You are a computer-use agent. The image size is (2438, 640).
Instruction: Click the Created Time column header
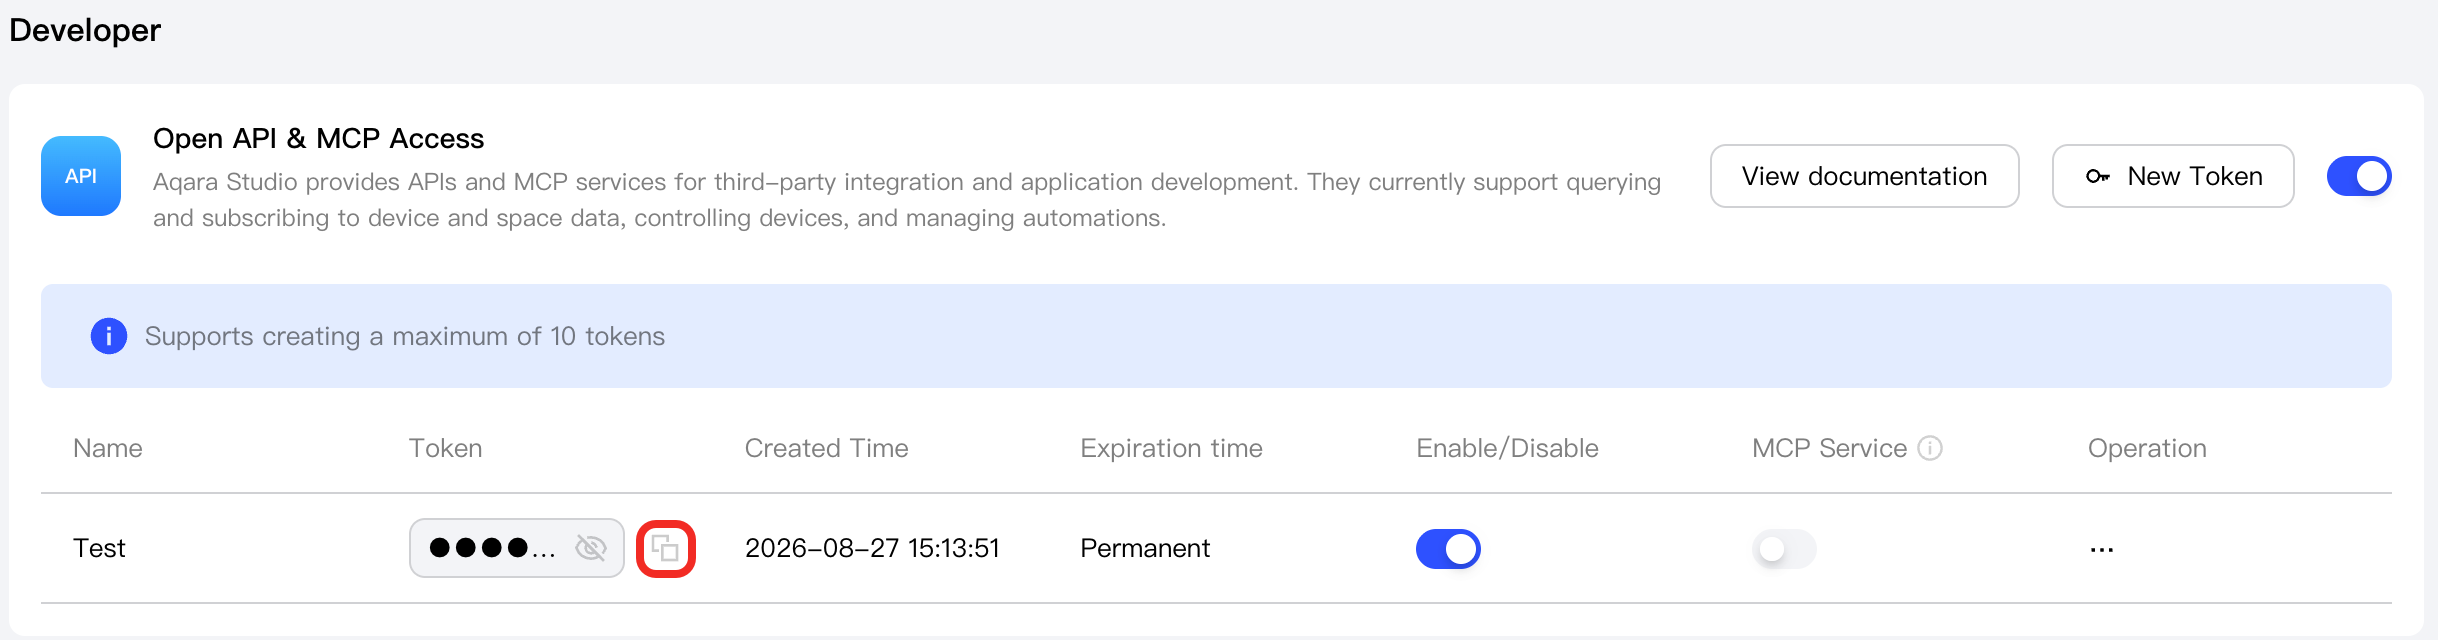click(x=826, y=448)
